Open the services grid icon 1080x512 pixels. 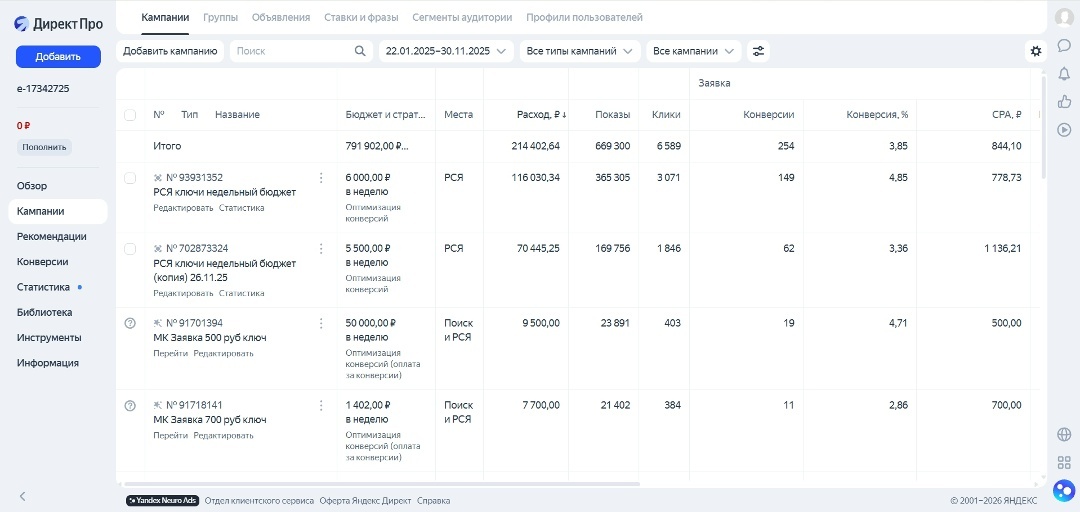pyautogui.click(x=1064, y=462)
